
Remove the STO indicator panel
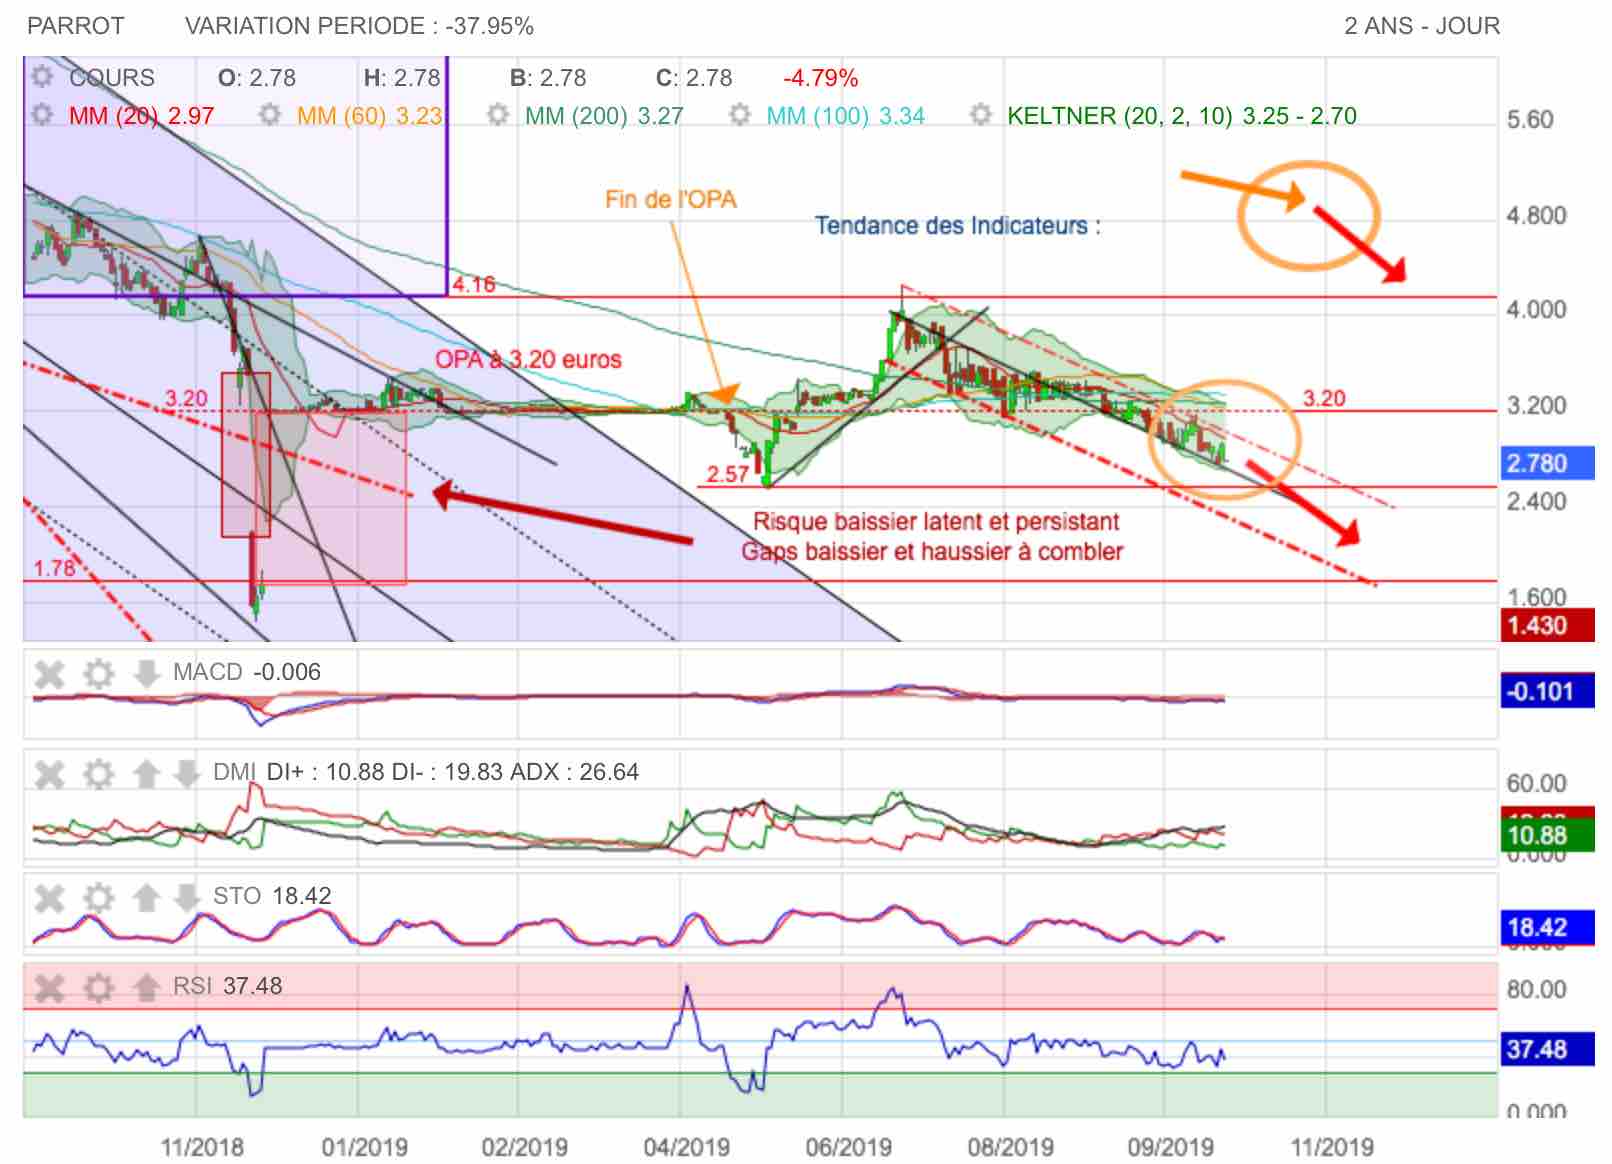click(49, 897)
